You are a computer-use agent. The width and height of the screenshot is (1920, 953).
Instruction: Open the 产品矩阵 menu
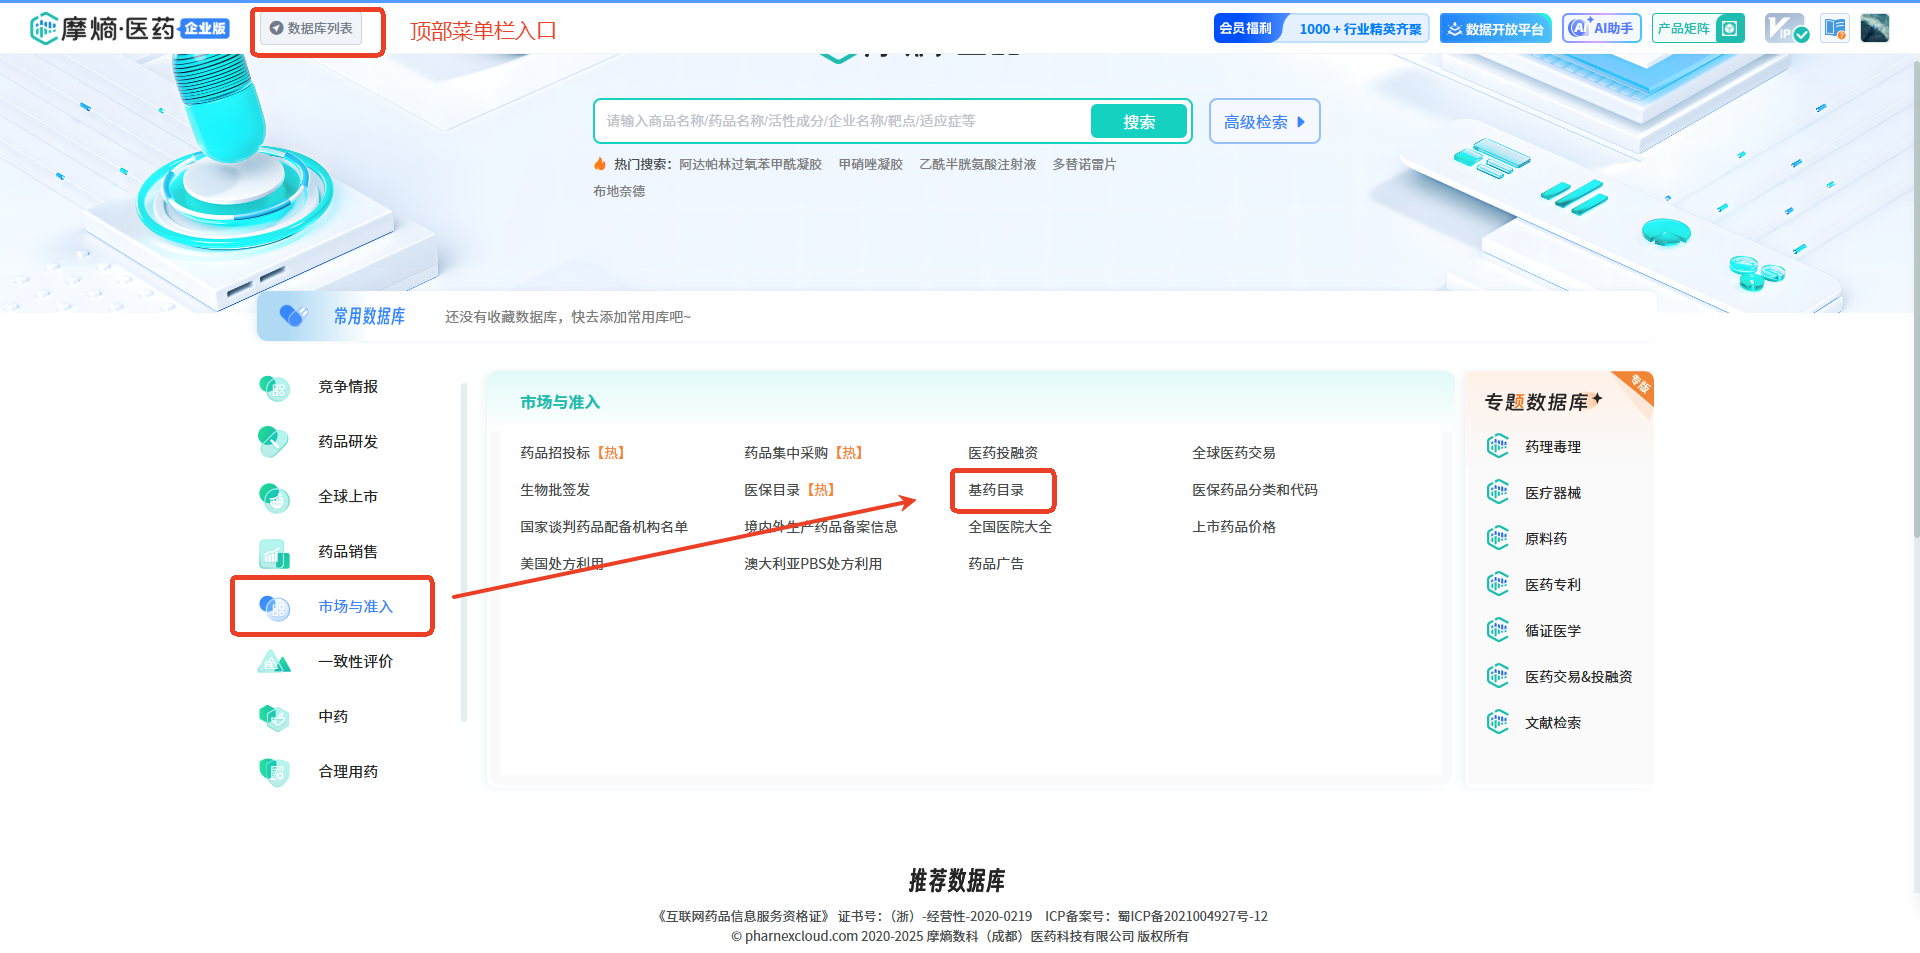[x=1698, y=28]
